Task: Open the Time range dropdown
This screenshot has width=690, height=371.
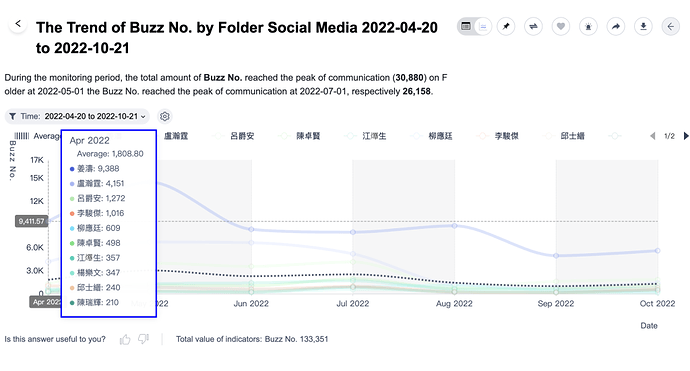Action: 77,116
